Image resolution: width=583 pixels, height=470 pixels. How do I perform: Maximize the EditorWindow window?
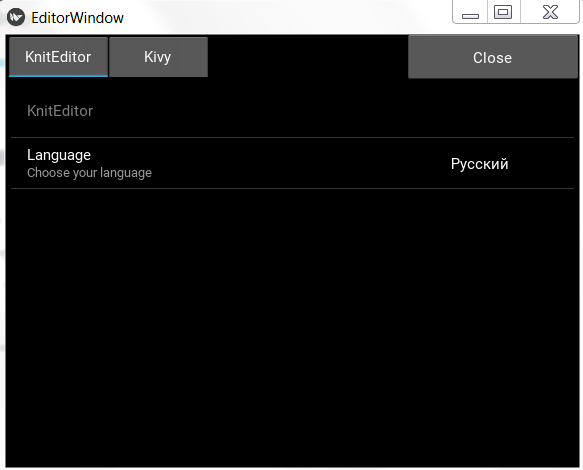[x=503, y=12]
